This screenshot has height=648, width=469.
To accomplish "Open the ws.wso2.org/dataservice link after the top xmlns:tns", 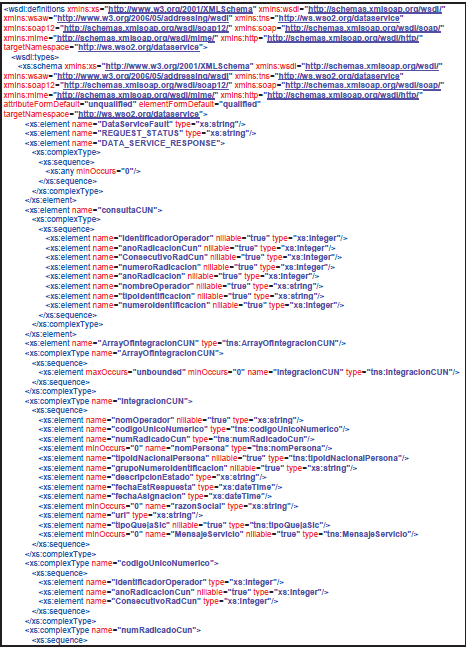I will [x=339, y=18].
